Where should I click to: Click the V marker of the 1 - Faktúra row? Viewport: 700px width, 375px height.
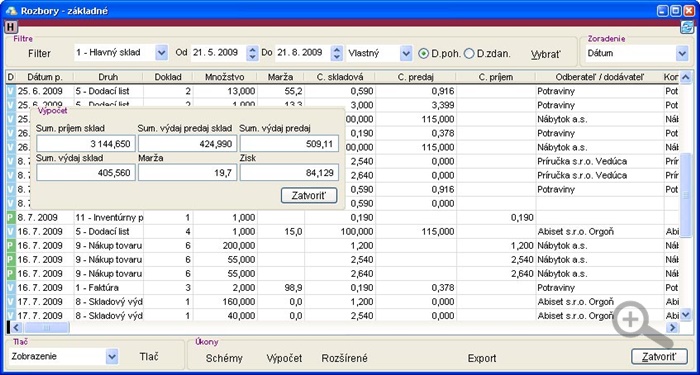[x=11, y=288]
